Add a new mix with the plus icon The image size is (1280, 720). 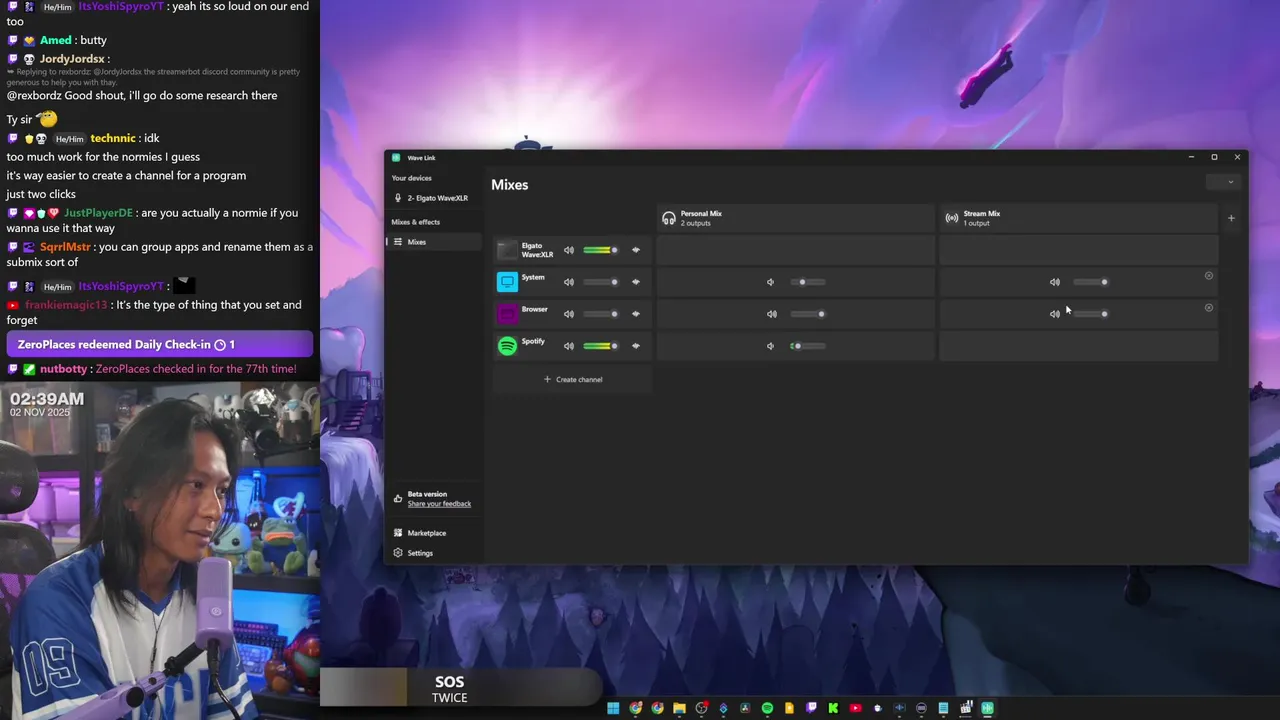(1231, 218)
